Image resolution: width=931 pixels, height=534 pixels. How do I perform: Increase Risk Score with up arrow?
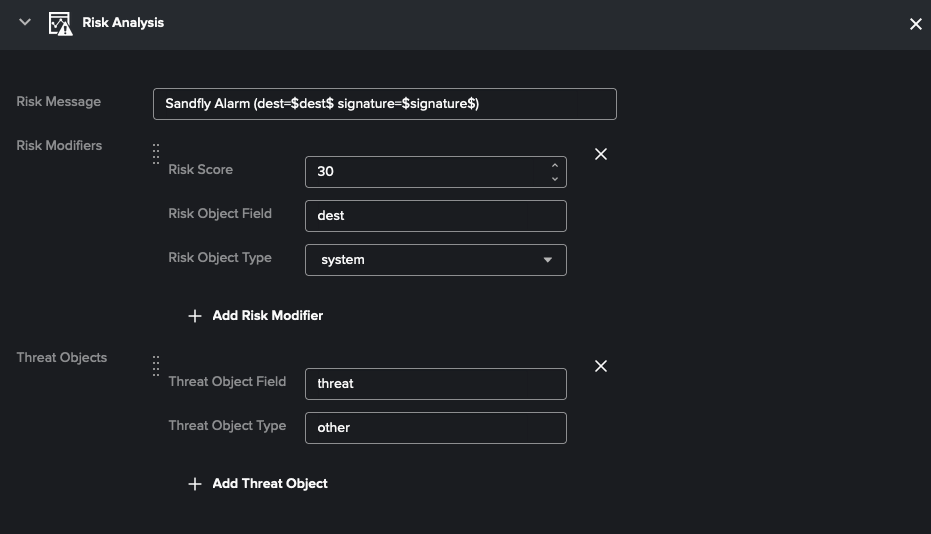(555, 165)
